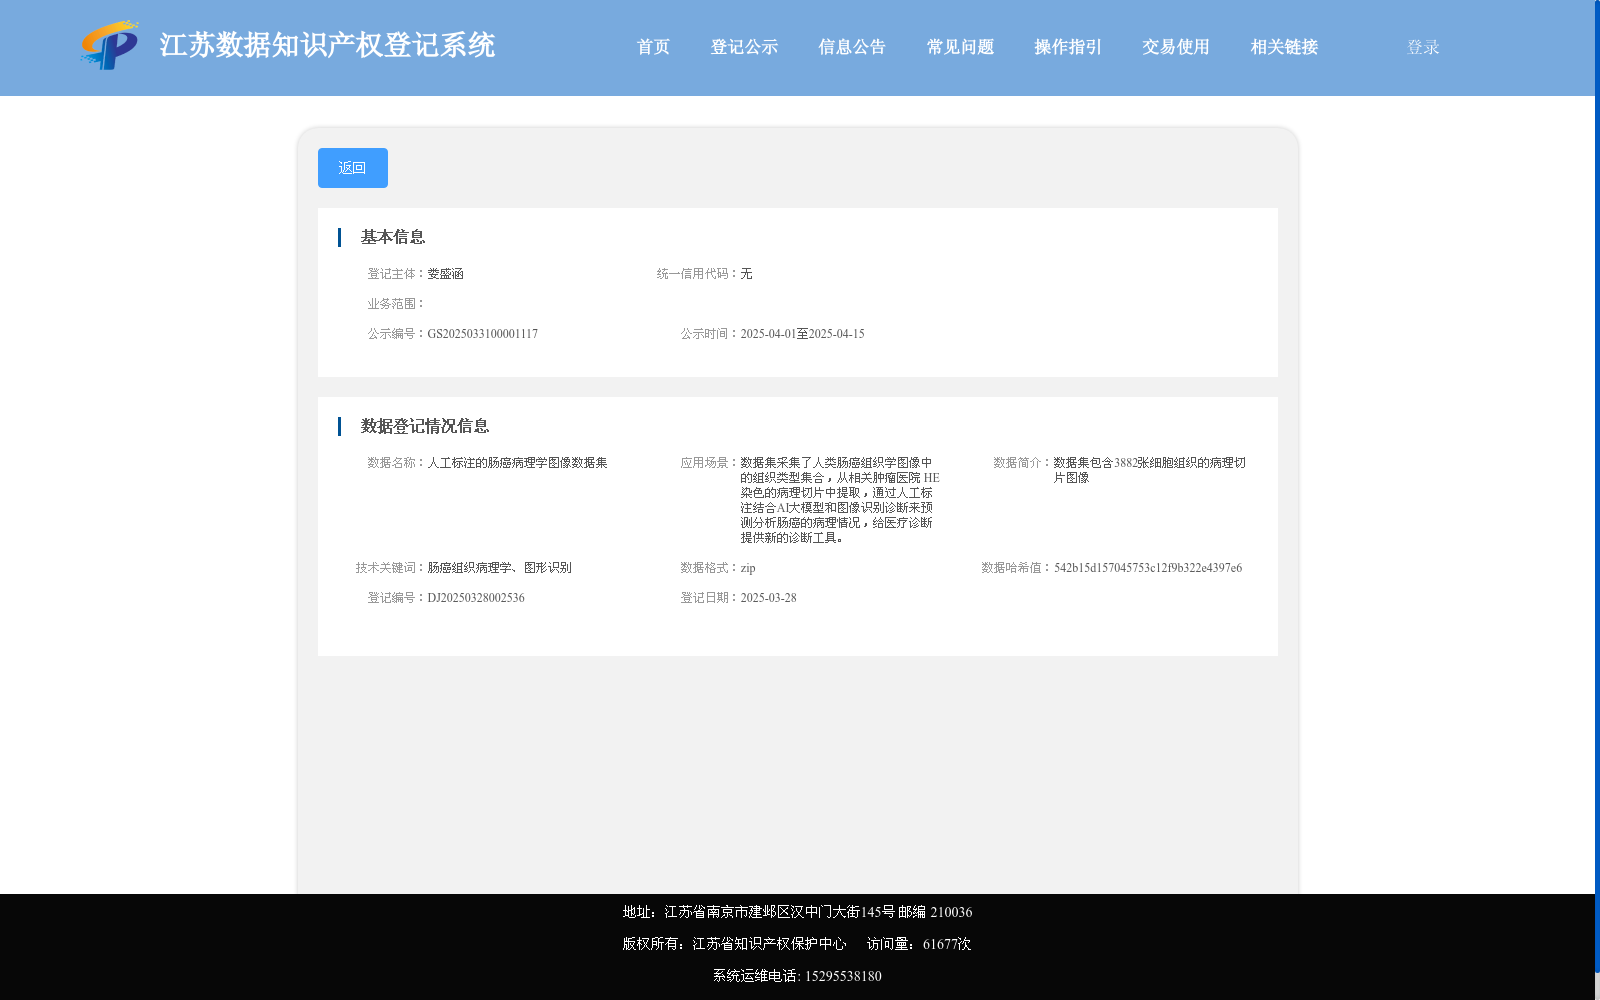
Task: Click the 应用场景 description paragraph
Action: point(840,500)
